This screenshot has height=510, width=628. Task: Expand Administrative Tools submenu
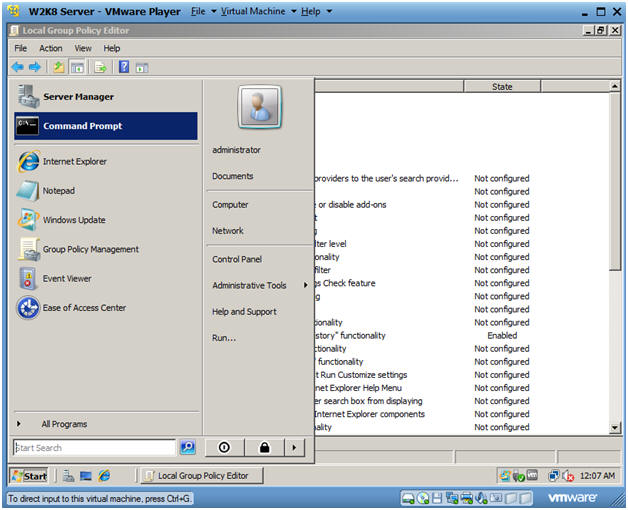pyautogui.click(x=260, y=285)
